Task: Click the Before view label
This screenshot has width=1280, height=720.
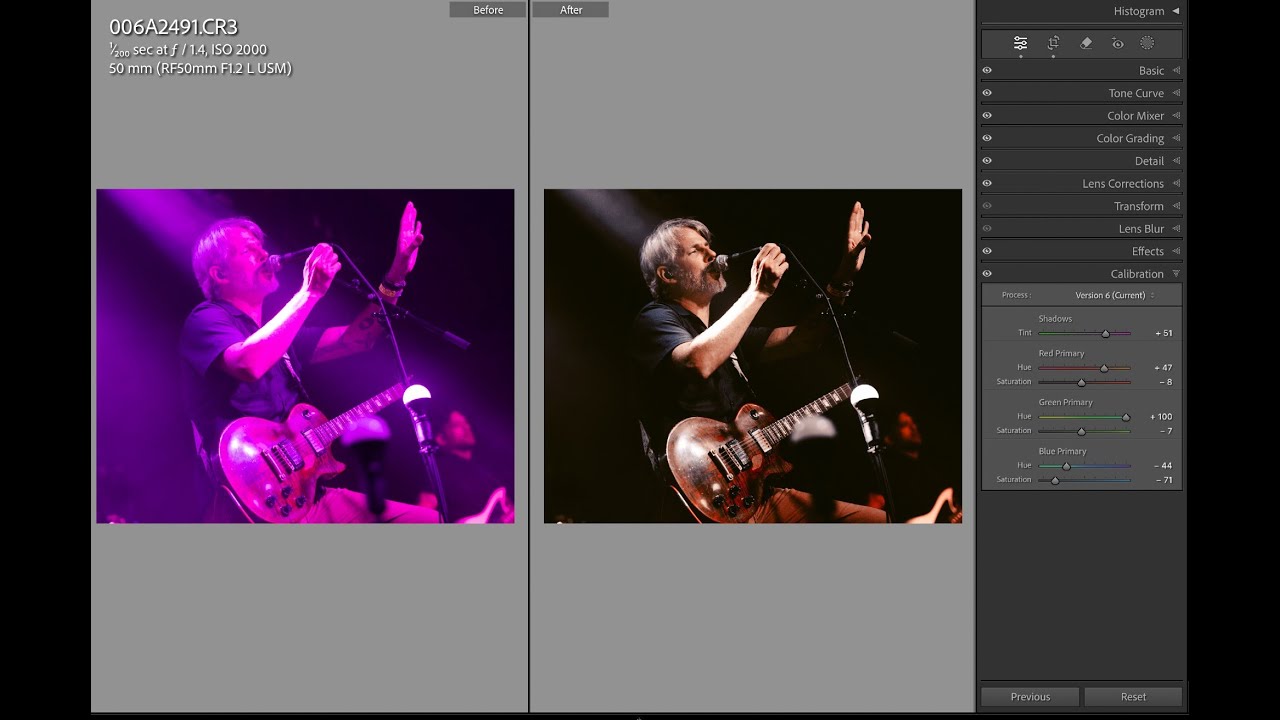Action: 488,10
